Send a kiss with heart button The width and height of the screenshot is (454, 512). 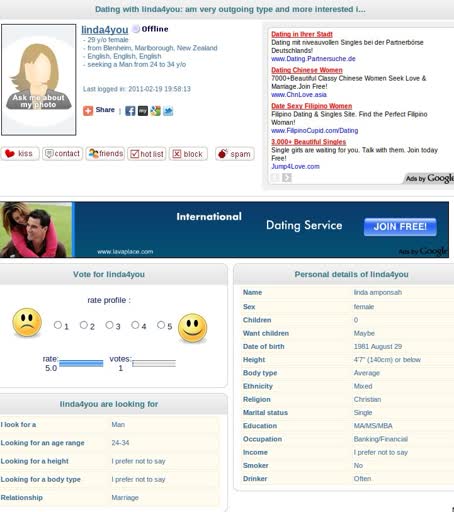(x=20, y=154)
